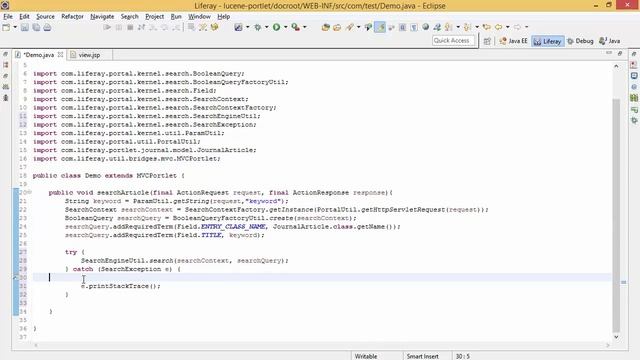640x360 pixels.
Task: Open the Help menu
Action: coord(224,17)
